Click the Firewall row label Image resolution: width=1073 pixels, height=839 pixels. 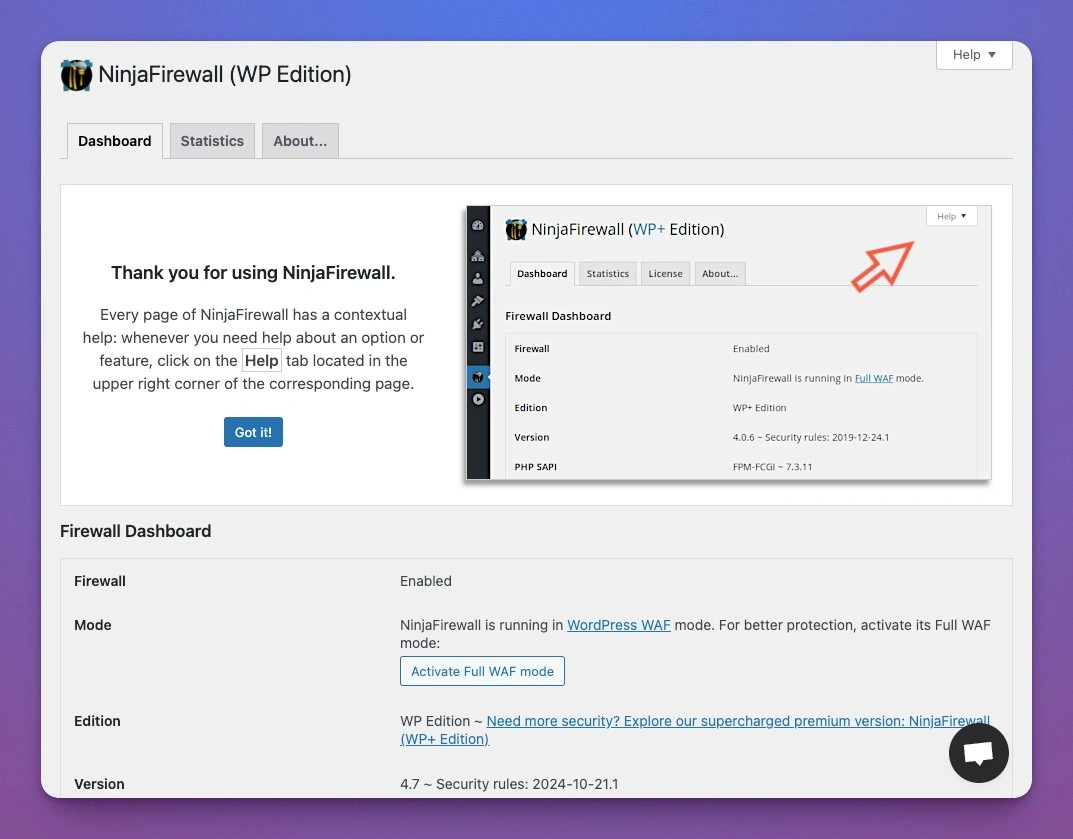tap(100, 581)
